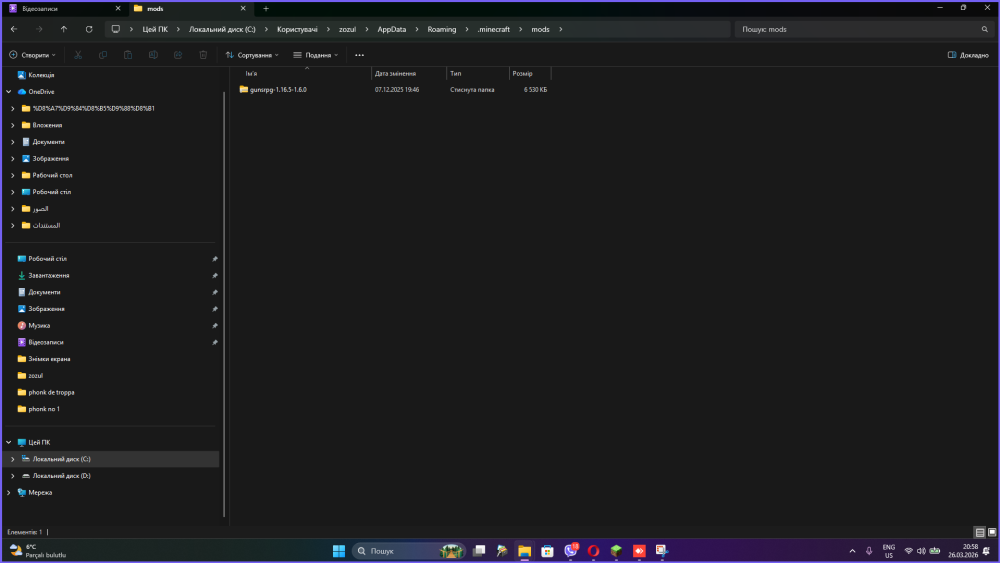
Task: Switch to details list view icon
Action: pyautogui.click(x=980, y=532)
